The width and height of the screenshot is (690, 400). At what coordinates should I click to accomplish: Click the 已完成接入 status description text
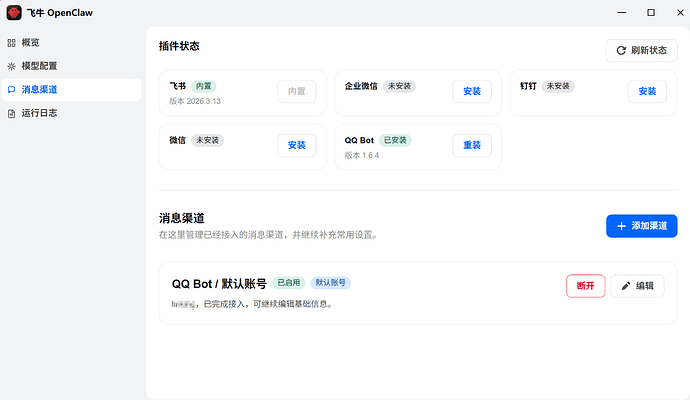pyautogui.click(x=268, y=304)
